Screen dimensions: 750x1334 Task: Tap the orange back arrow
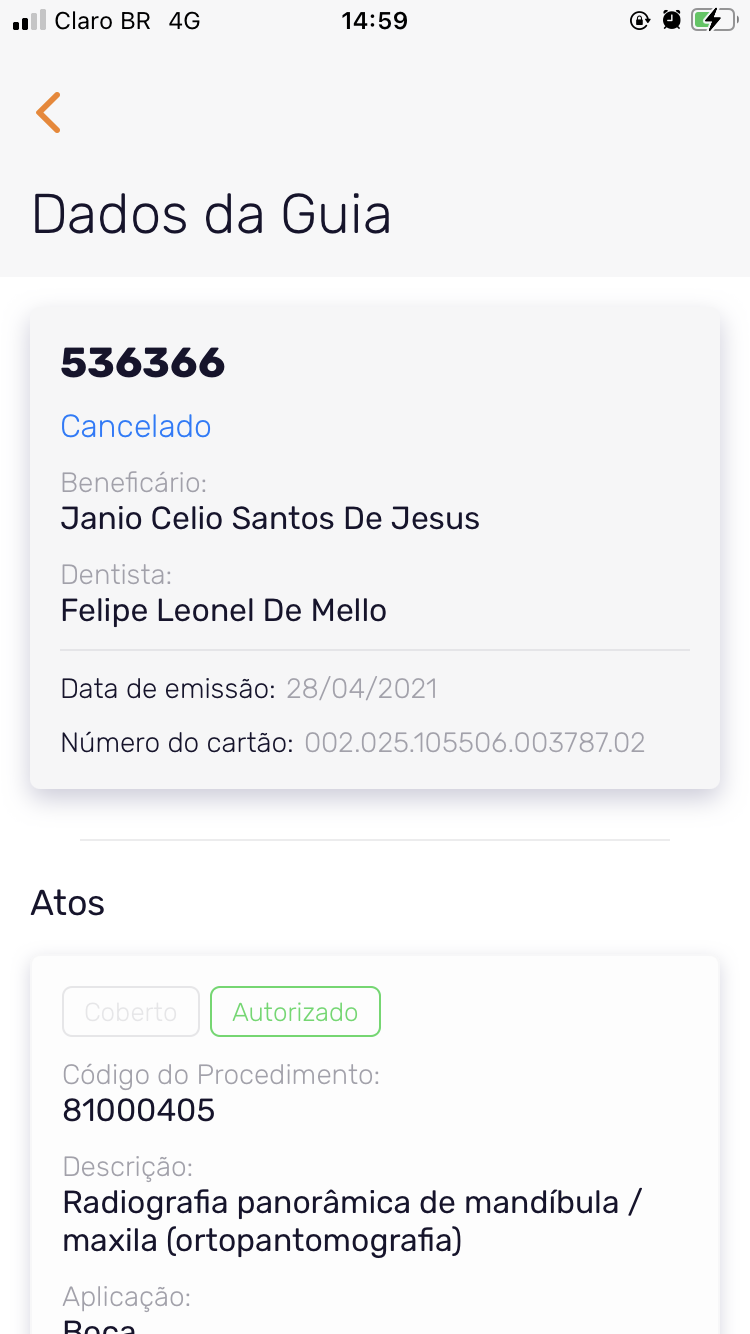click(48, 112)
